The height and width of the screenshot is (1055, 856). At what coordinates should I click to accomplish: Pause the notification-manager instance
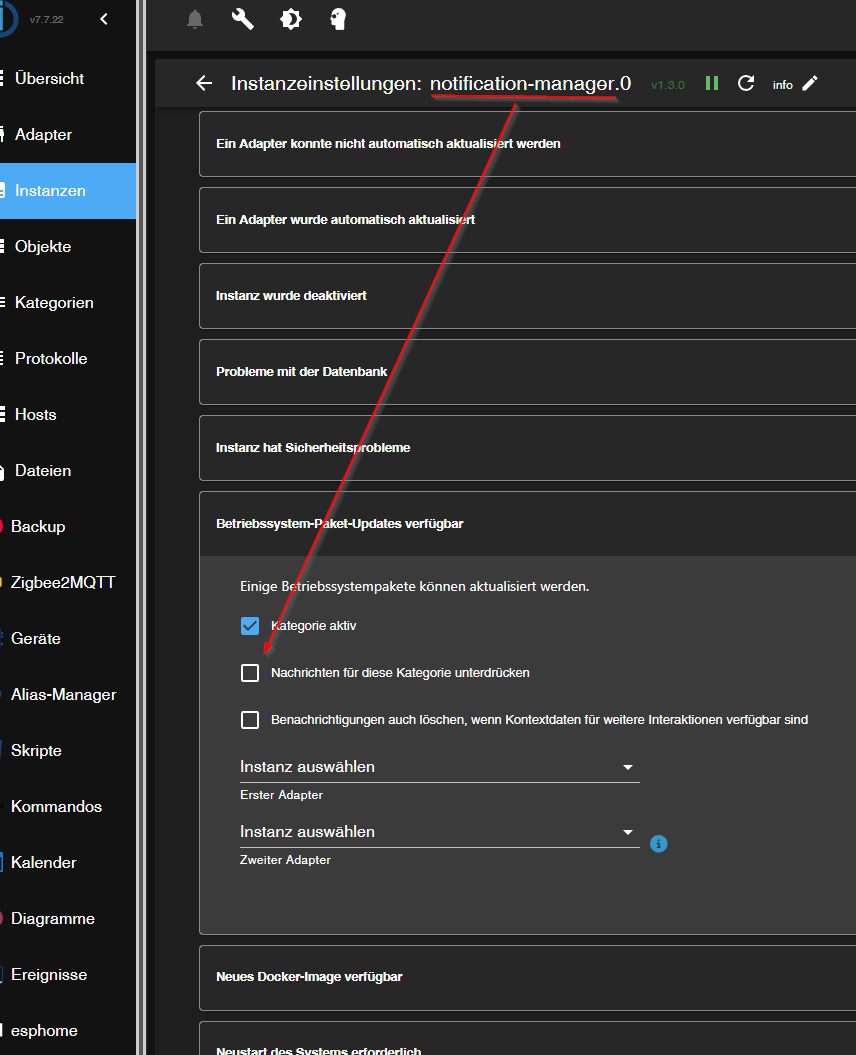[x=711, y=83]
